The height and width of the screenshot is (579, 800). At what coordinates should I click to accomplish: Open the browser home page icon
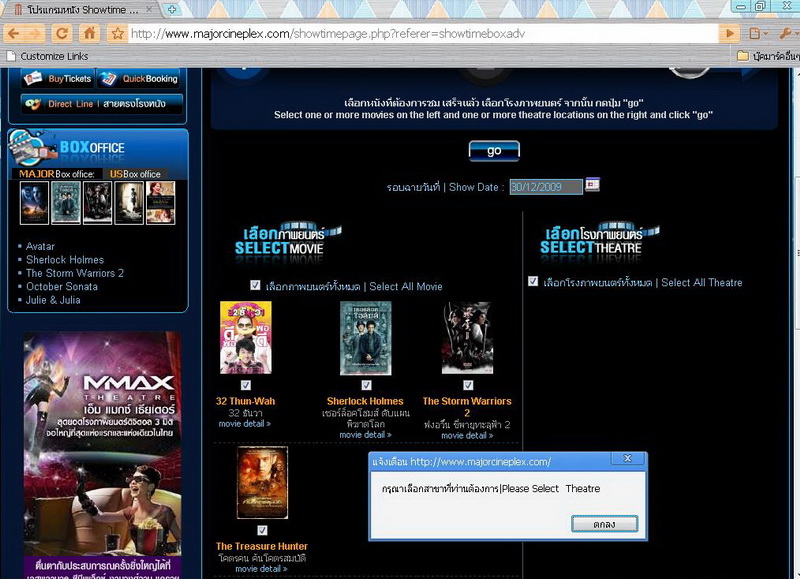[x=89, y=34]
